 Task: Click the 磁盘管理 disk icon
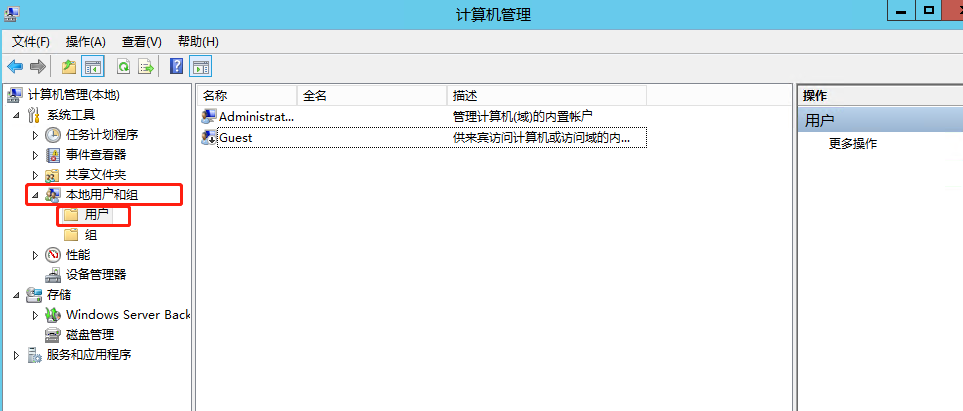click(x=53, y=335)
